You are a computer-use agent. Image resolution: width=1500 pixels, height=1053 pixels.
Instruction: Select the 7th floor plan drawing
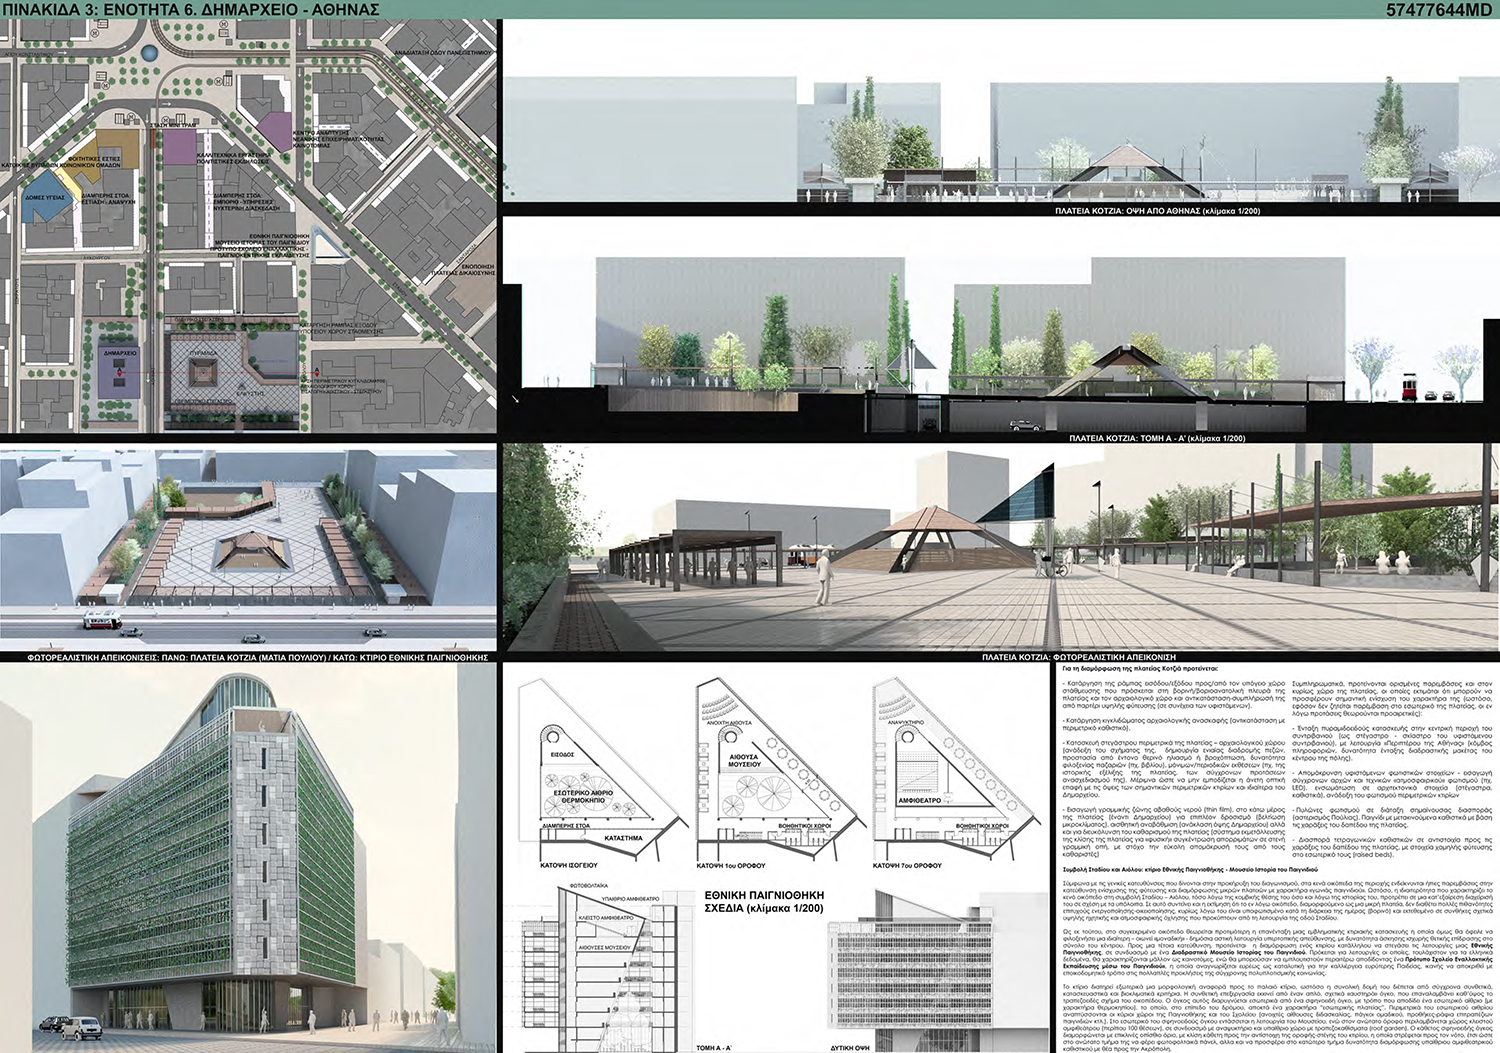click(x=955, y=771)
